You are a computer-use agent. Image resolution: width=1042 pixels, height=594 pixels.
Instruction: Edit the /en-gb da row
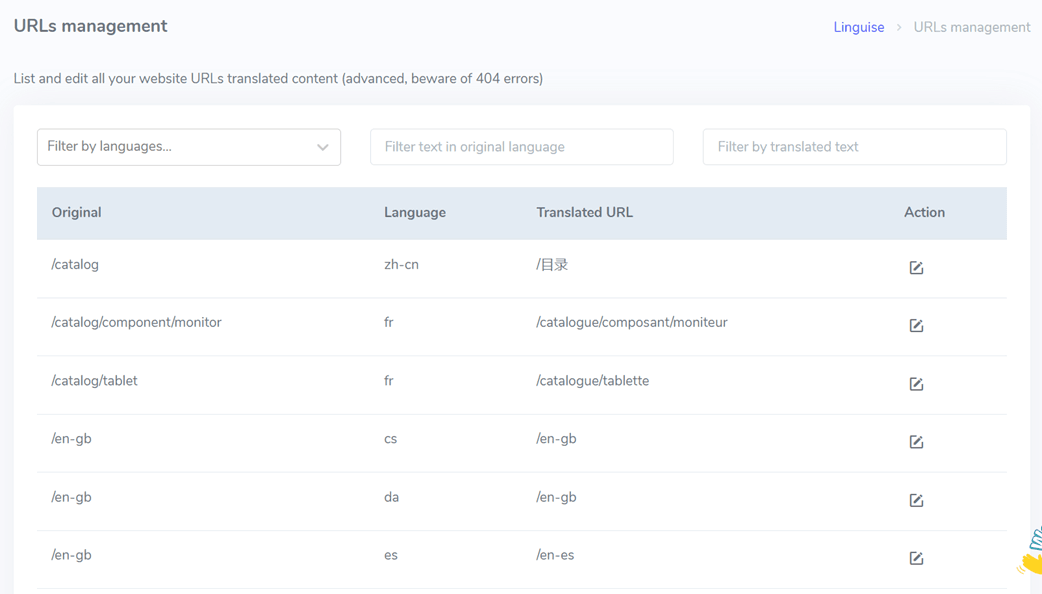click(916, 500)
